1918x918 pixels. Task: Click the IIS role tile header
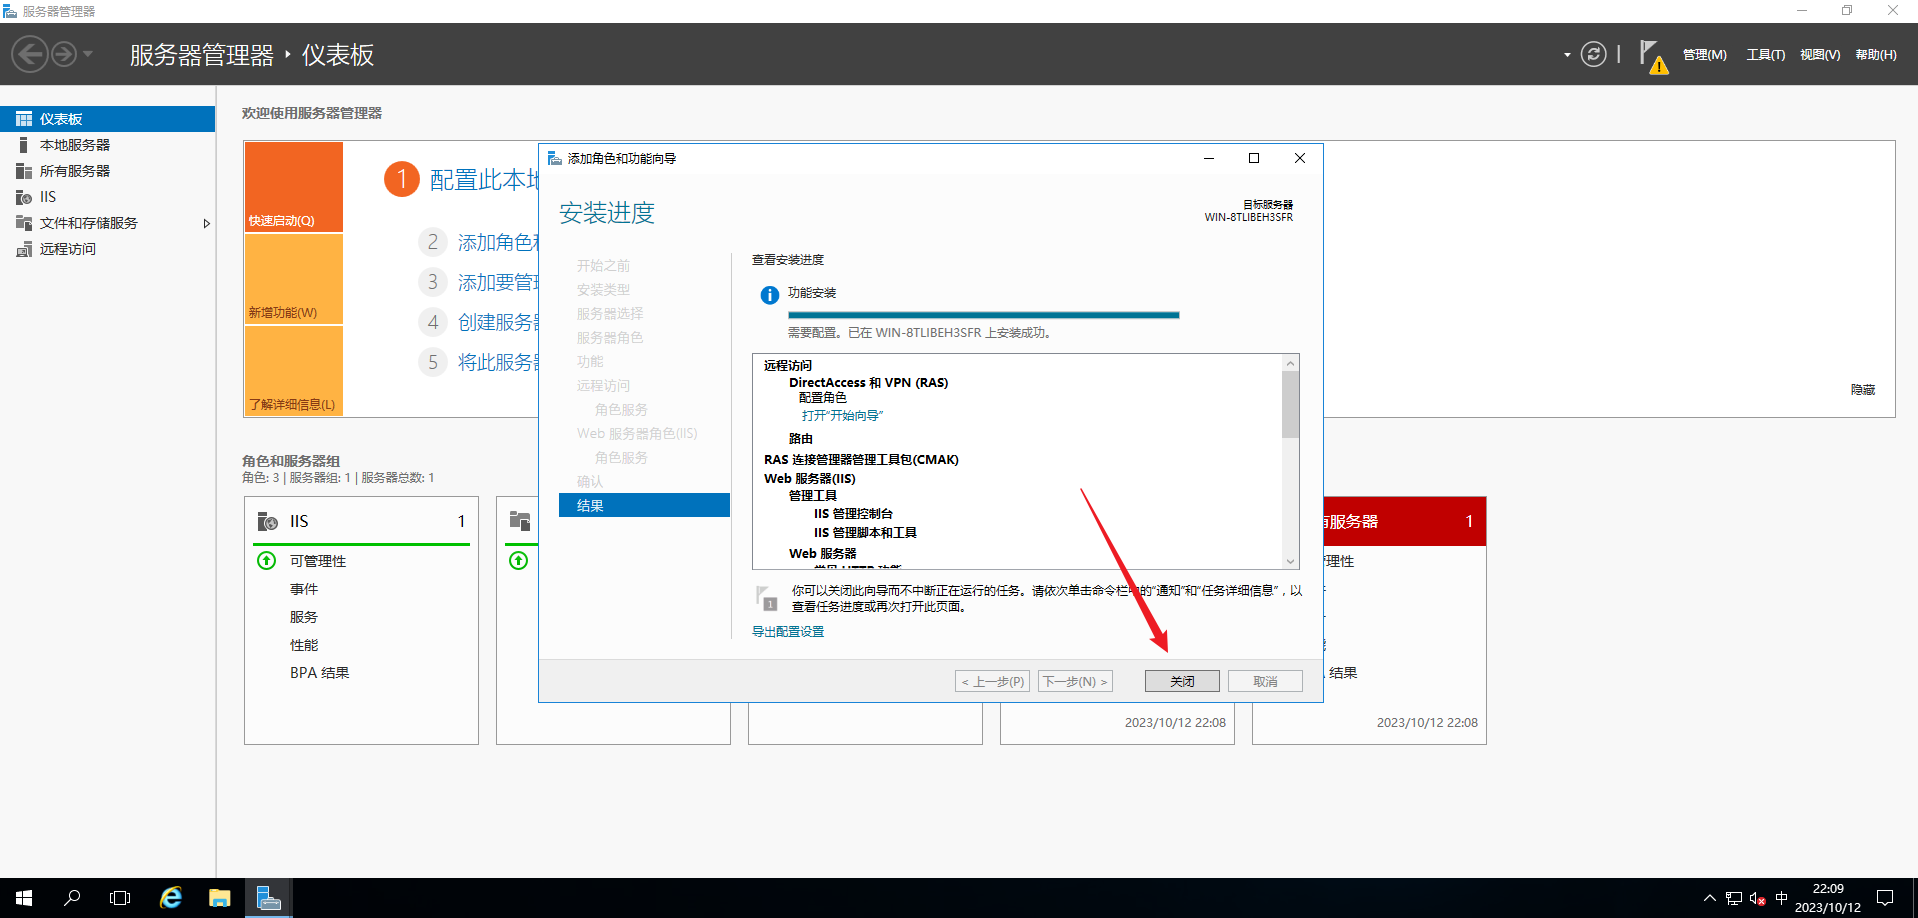coord(361,521)
